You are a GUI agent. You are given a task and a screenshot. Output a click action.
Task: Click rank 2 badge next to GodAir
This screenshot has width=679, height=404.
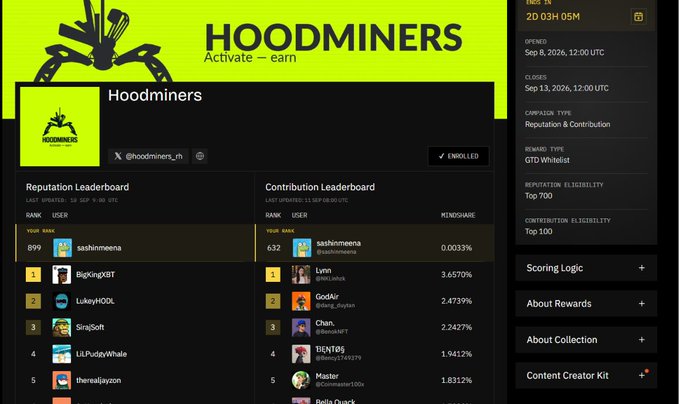click(x=273, y=301)
